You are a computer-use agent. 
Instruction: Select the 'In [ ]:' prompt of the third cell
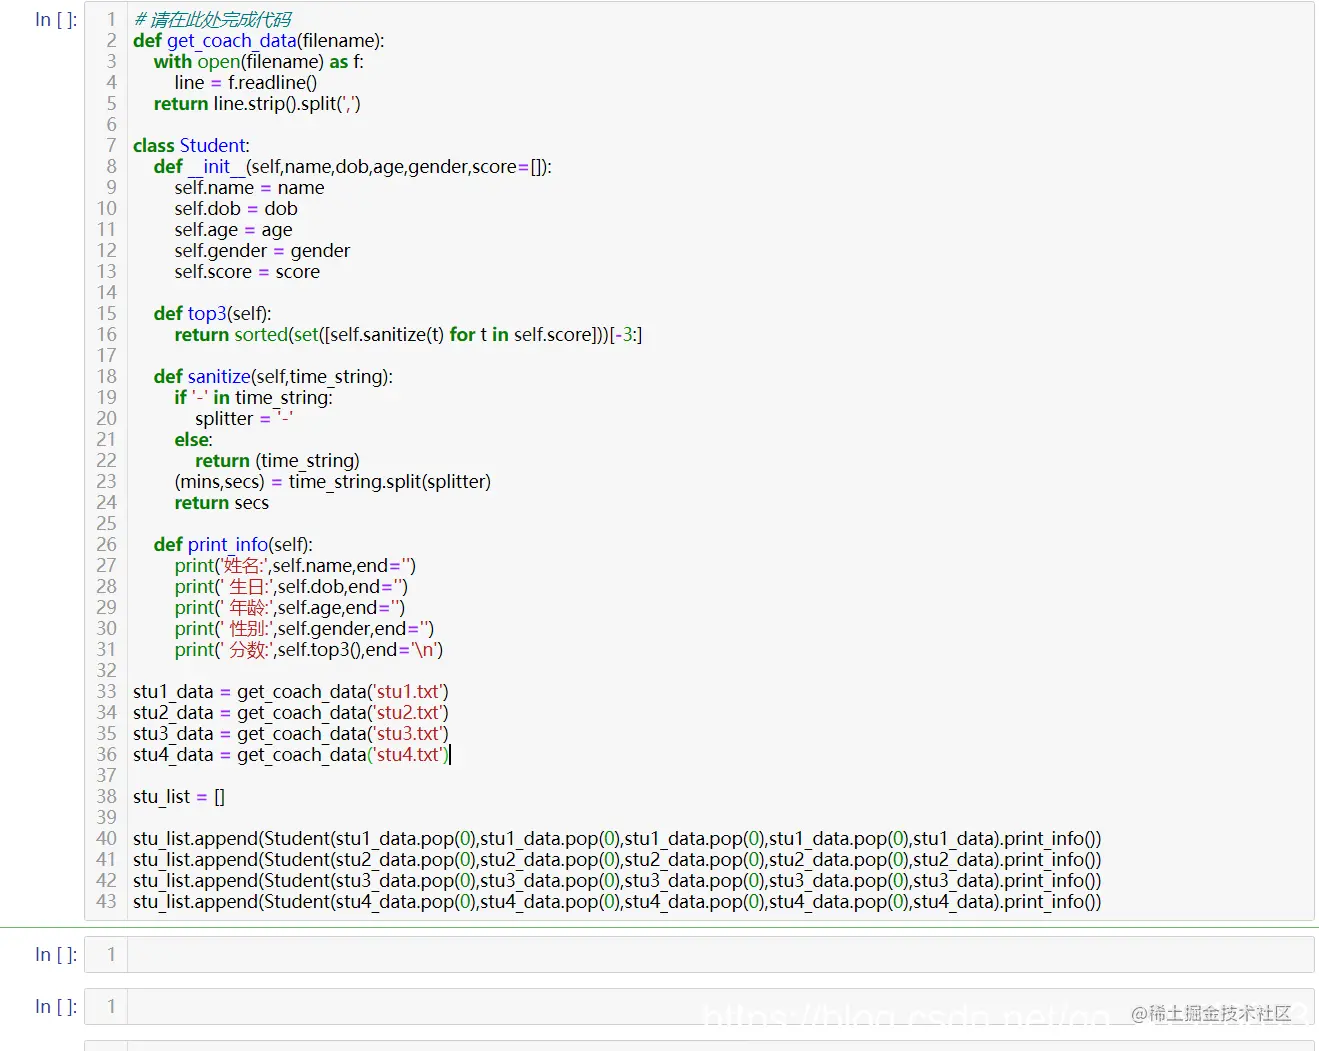pyautogui.click(x=56, y=1006)
